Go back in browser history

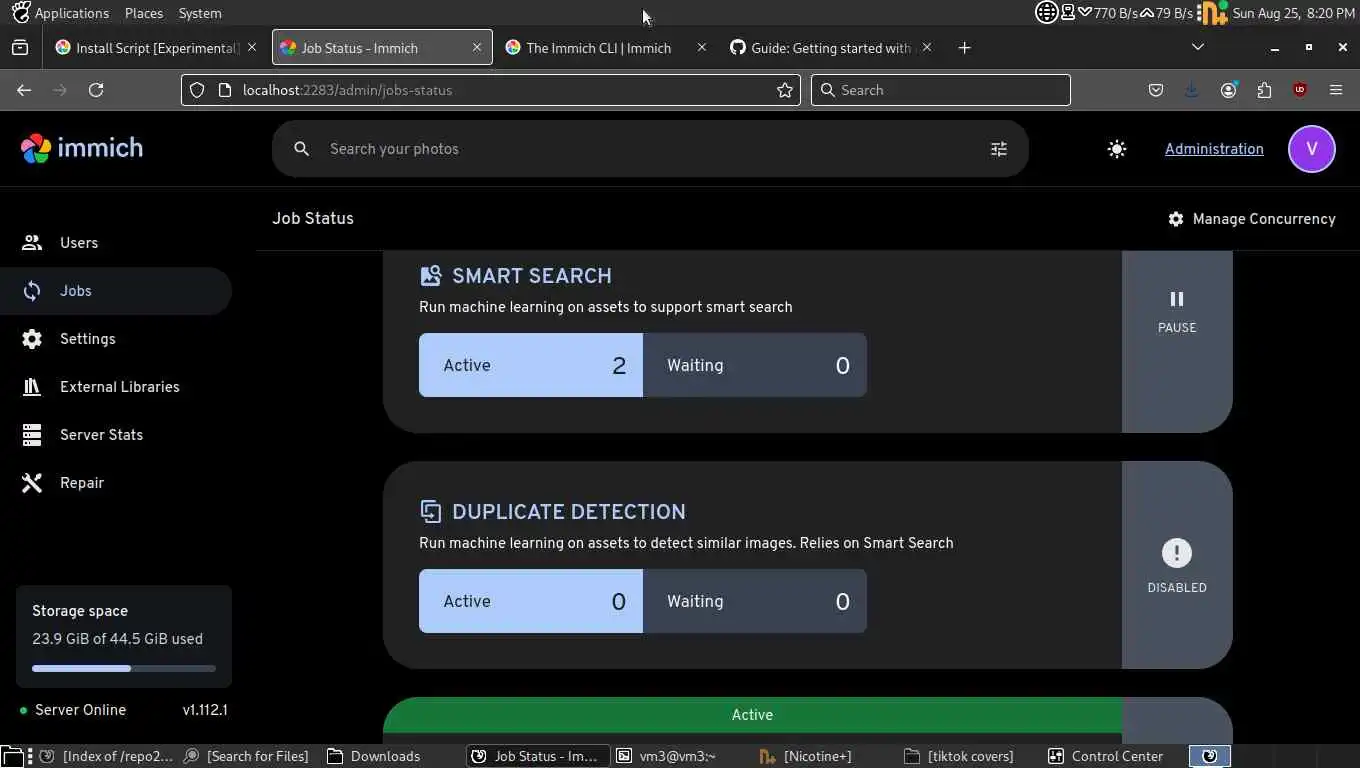[24, 90]
